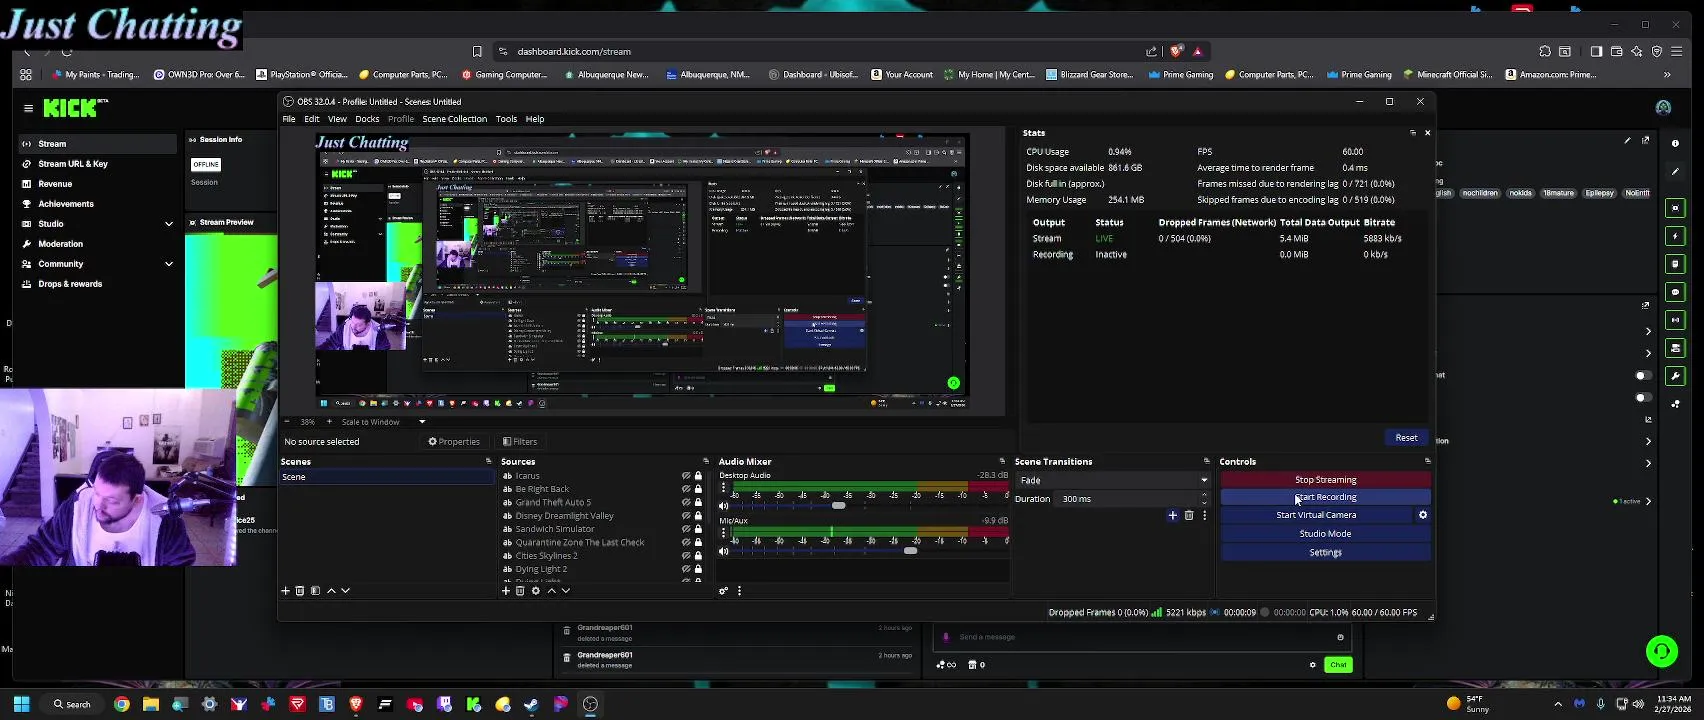This screenshot has width=1704, height=720.
Task: Open scene filters icon in Scenes toolbar
Action: click(x=315, y=591)
